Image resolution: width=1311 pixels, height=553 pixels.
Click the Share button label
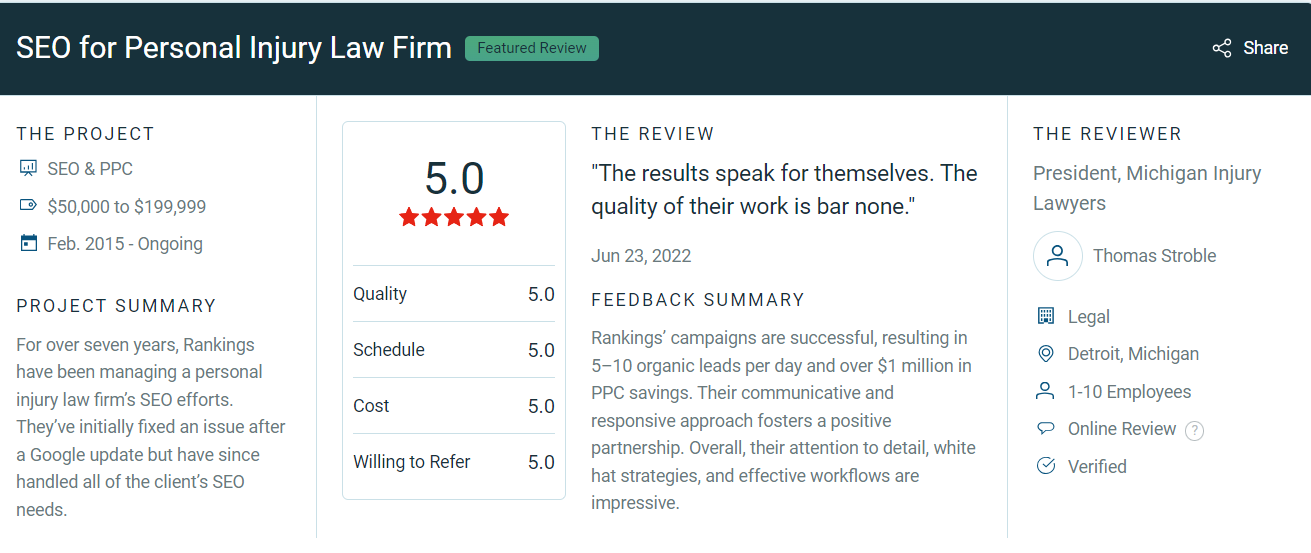(1265, 48)
